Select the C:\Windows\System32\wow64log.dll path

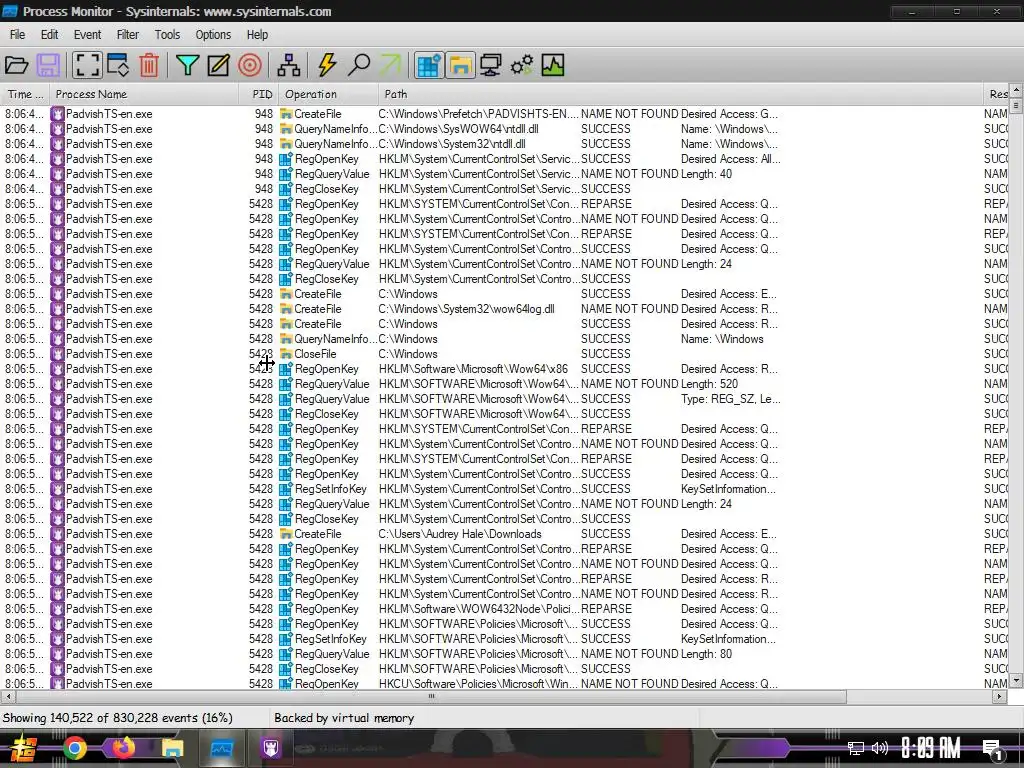(466, 309)
